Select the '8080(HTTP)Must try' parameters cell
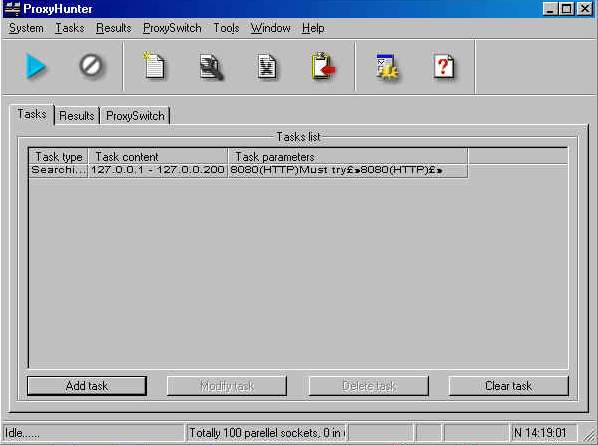 [348, 170]
